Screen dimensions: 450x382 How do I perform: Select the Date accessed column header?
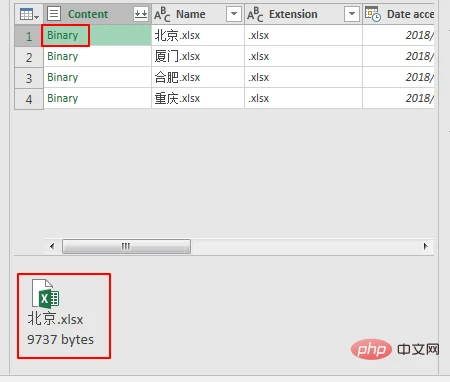(399, 14)
